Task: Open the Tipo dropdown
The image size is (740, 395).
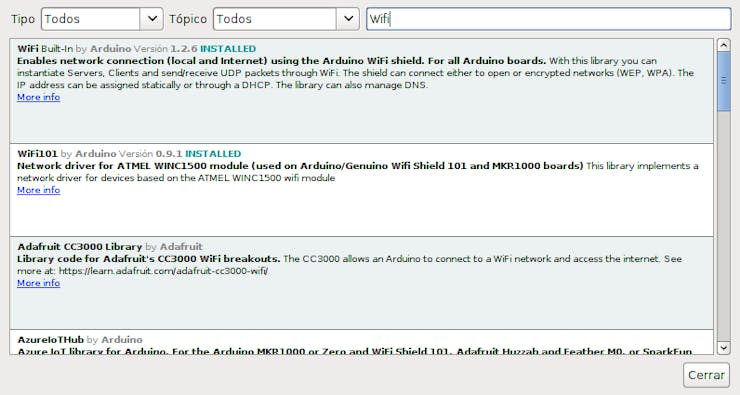Action: pos(102,19)
